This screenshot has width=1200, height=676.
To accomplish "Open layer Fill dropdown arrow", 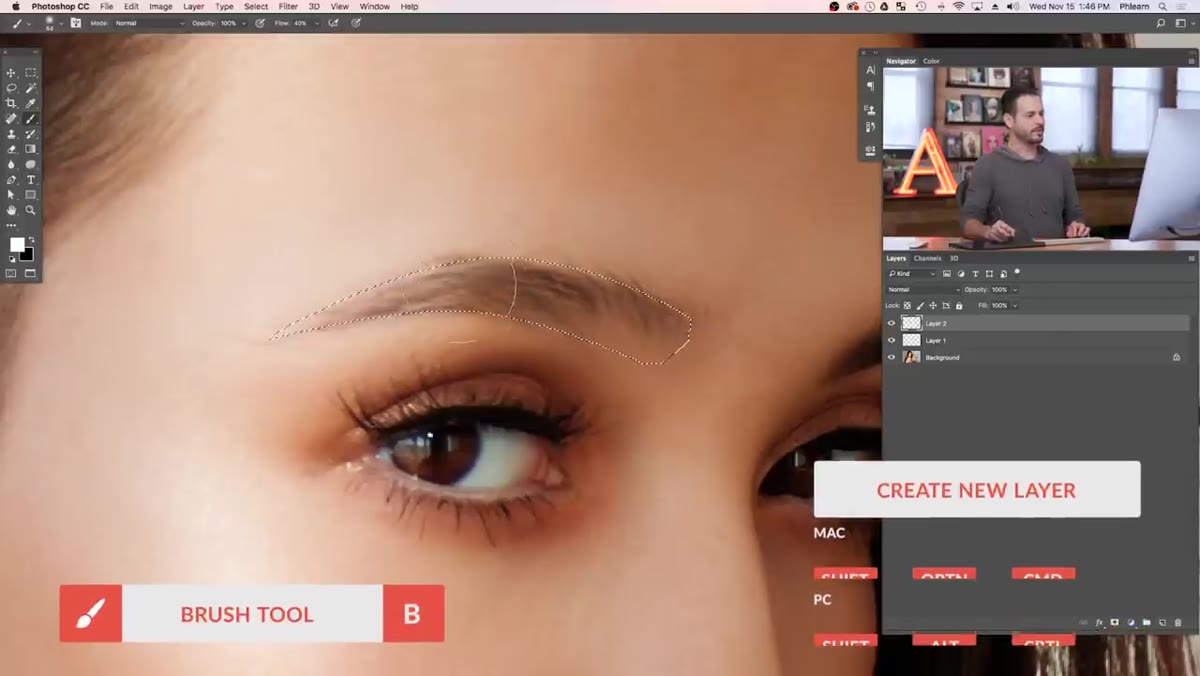I will coord(1014,305).
